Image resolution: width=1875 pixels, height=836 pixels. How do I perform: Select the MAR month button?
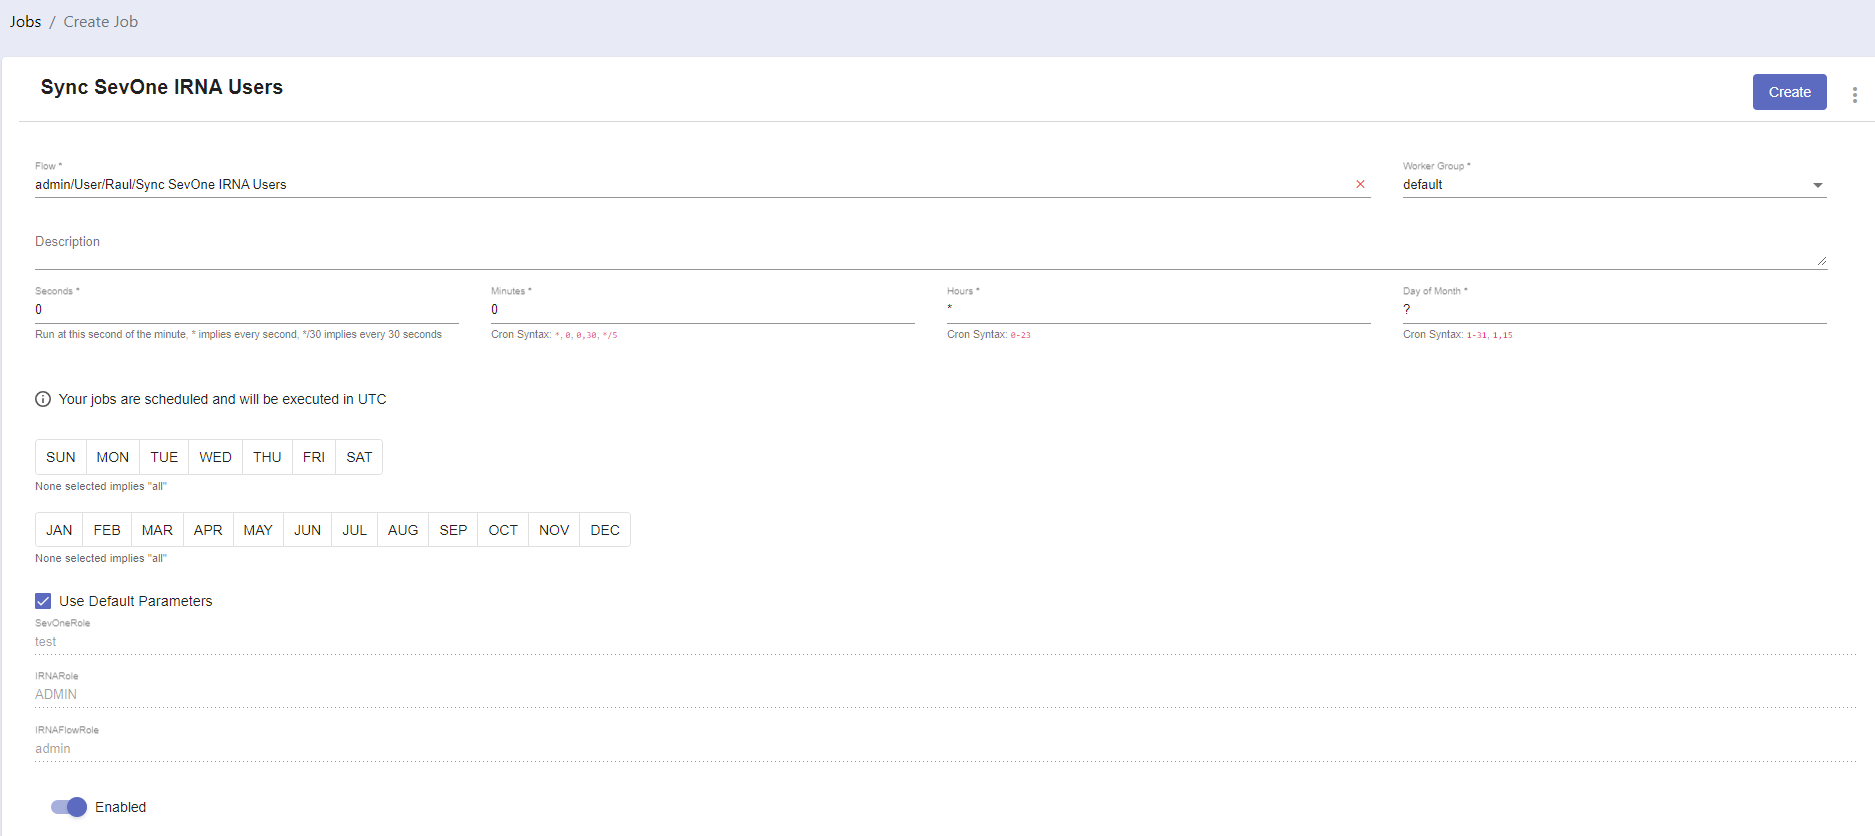(157, 530)
